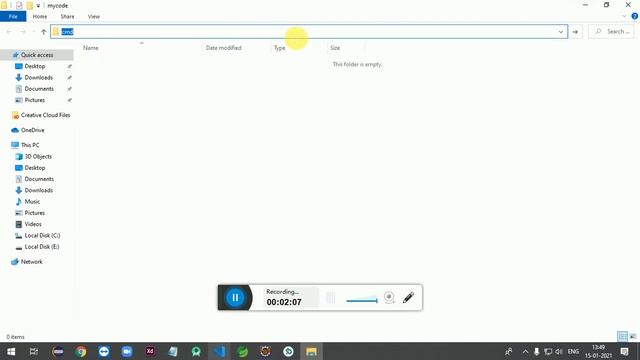This screenshot has width=640, height=360.
Task: Toggle the webcam in recorder toolbar
Action: point(389,297)
